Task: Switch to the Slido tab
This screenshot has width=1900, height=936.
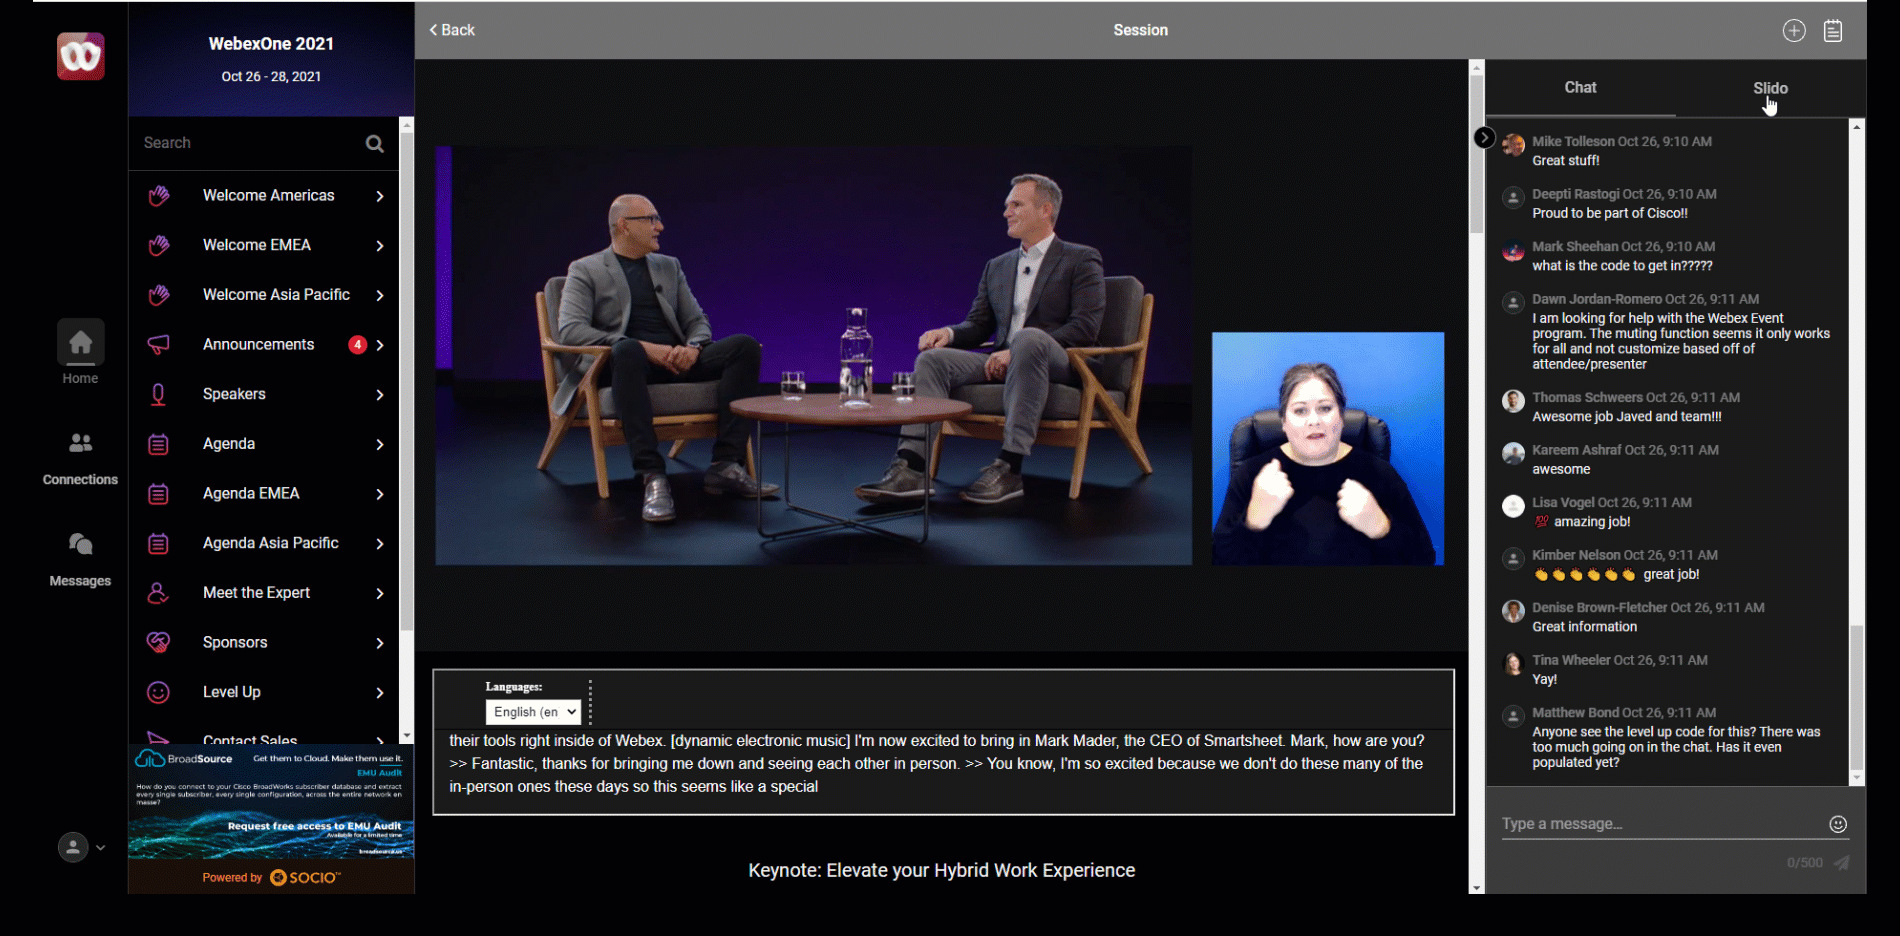Action: tap(1770, 88)
